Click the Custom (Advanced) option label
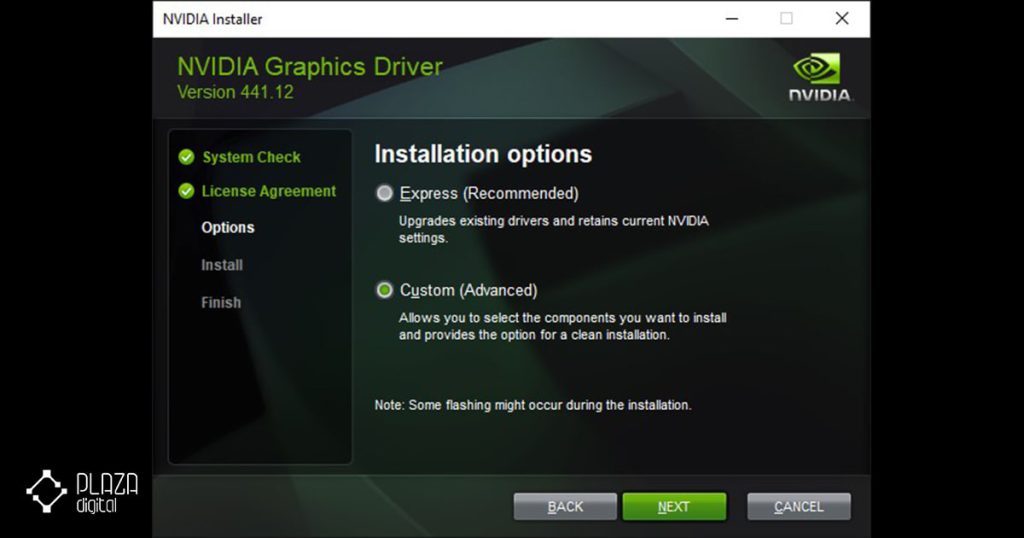 (x=468, y=290)
